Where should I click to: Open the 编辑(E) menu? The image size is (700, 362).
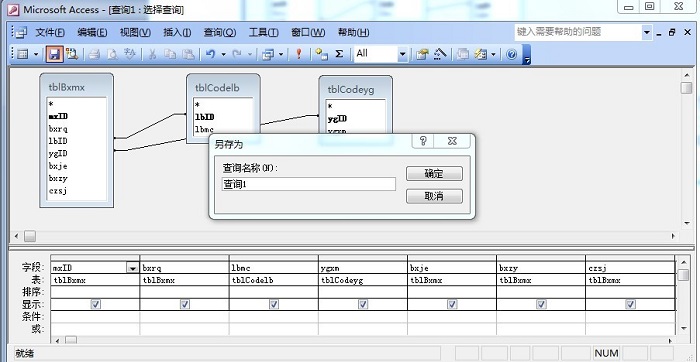tap(92, 32)
